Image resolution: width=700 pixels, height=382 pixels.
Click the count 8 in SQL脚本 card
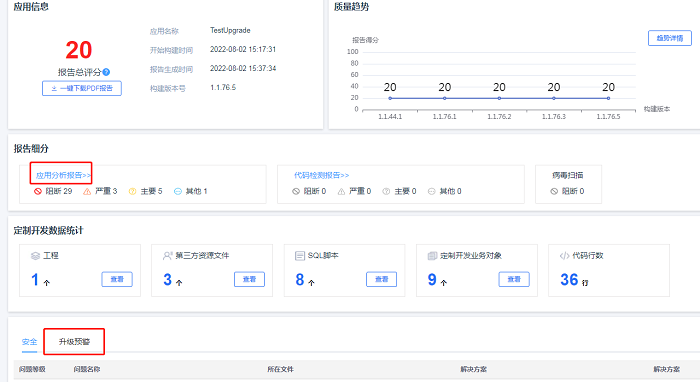[x=300, y=280]
